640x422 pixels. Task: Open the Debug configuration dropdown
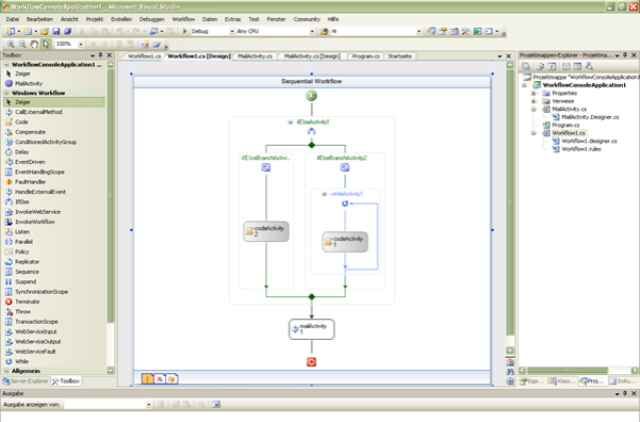point(232,31)
